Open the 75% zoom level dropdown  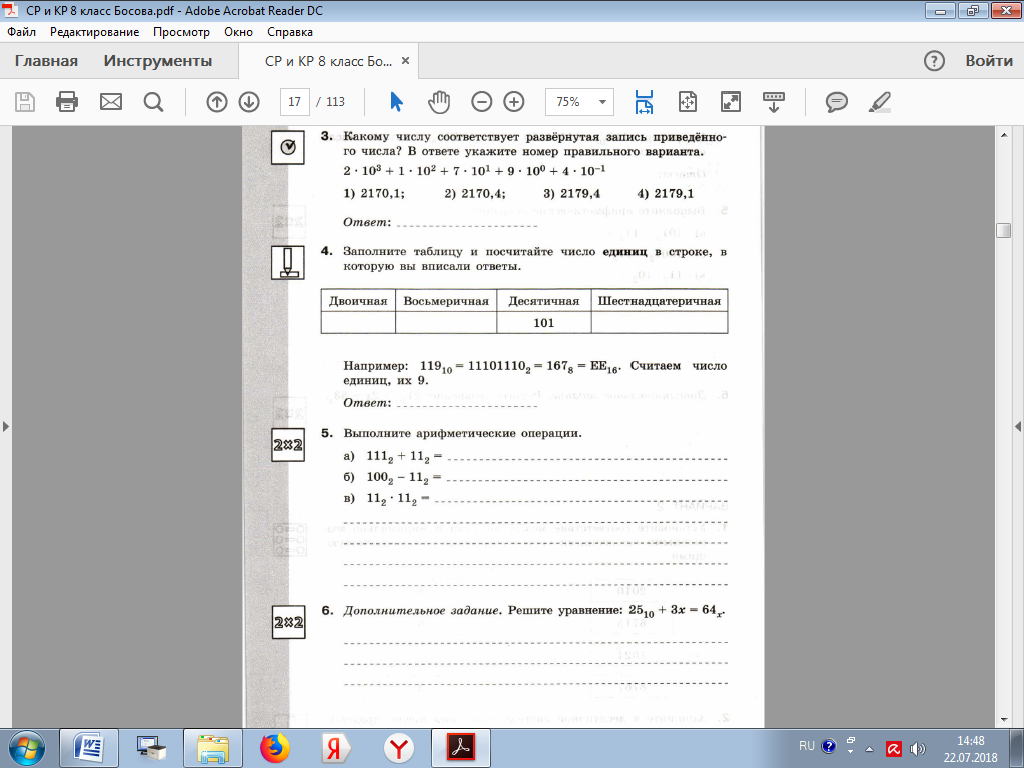[x=579, y=102]
